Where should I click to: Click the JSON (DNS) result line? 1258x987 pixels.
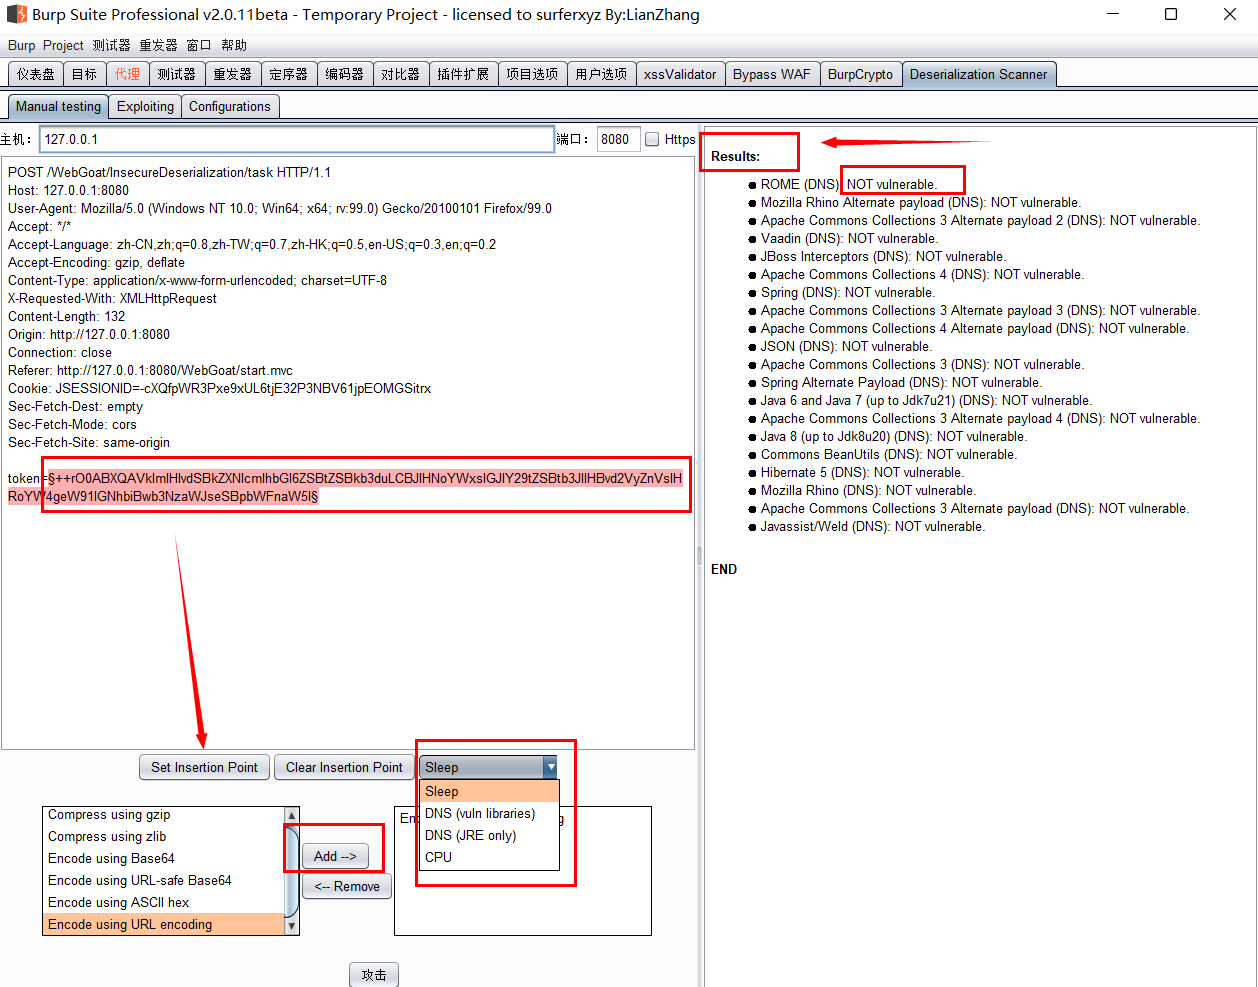(x=846, y=346)
